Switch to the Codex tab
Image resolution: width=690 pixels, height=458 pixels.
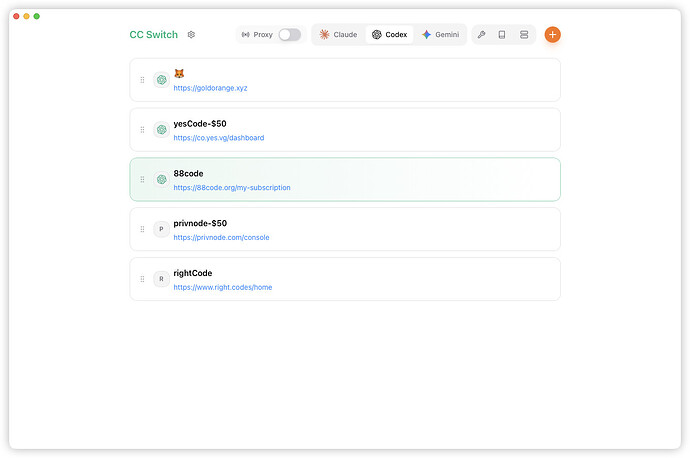pyautogui.click(x=389, y=34)
